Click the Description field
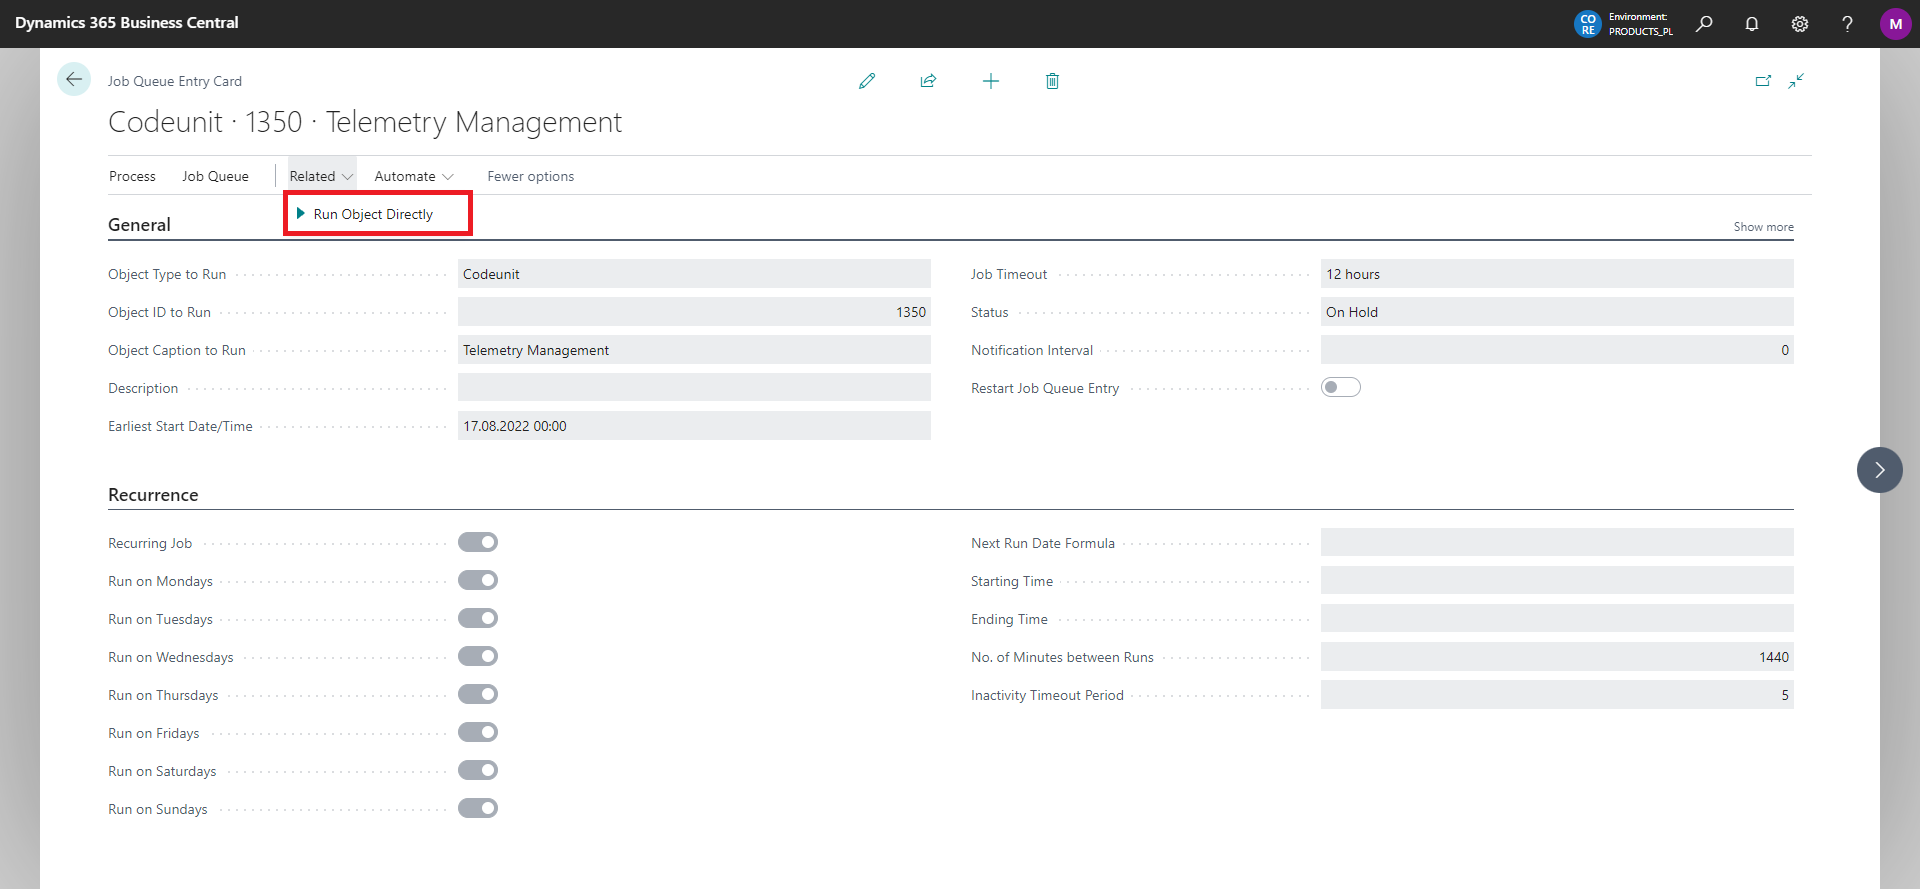 [x=694, y=388]
